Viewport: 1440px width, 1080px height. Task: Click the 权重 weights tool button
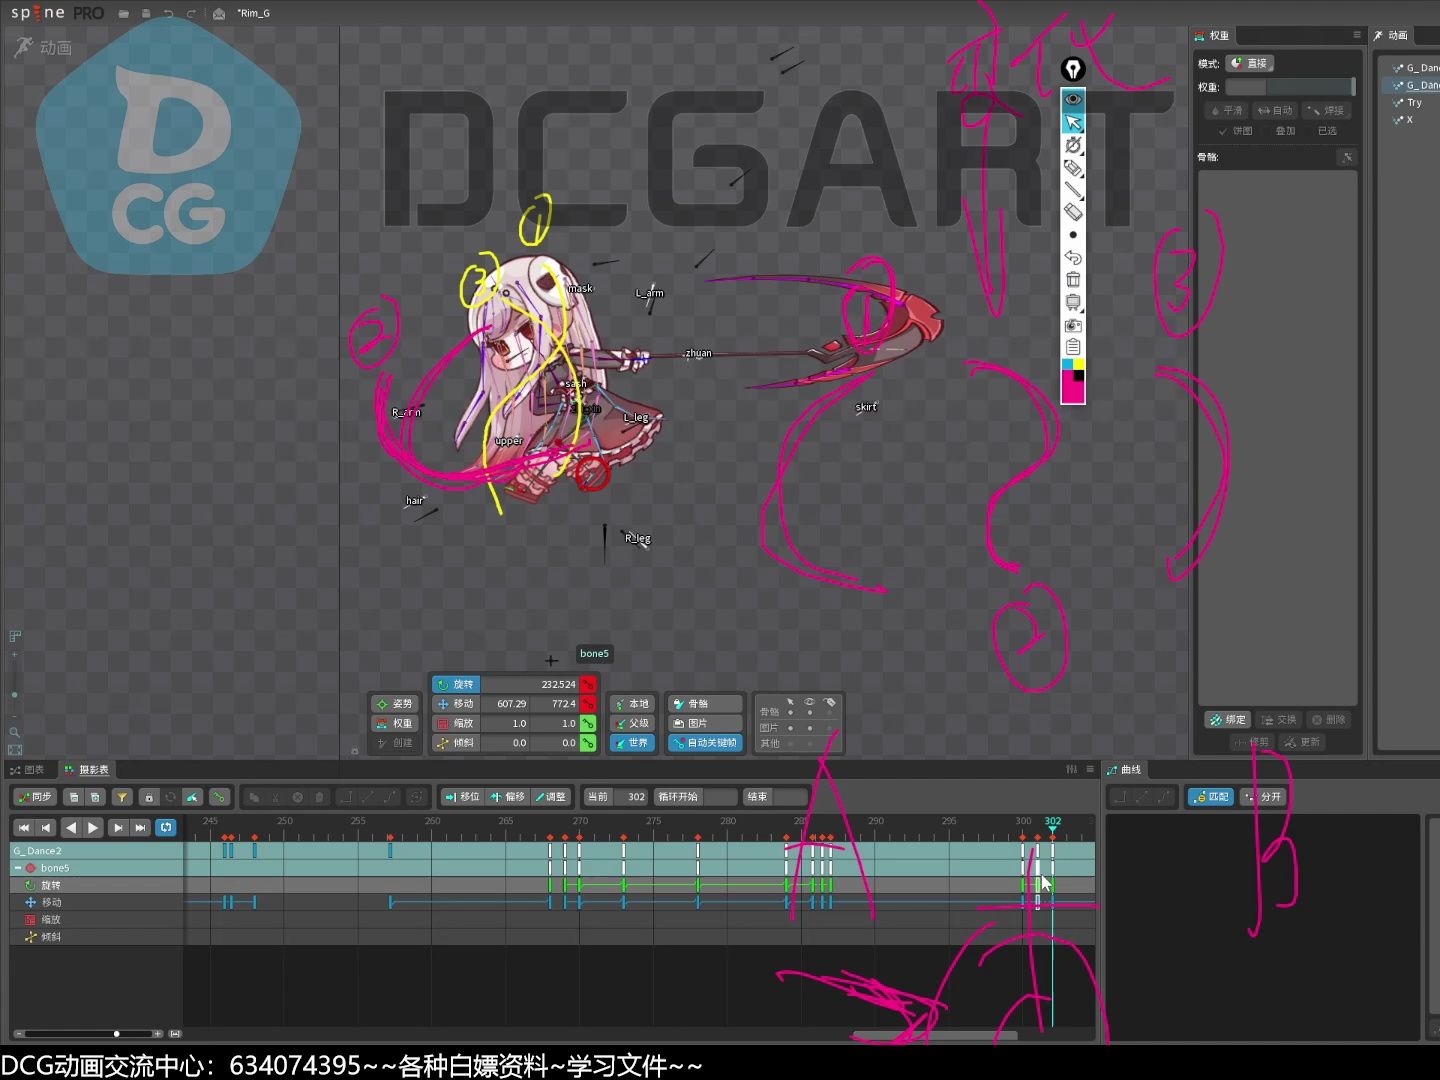[395, 723]
